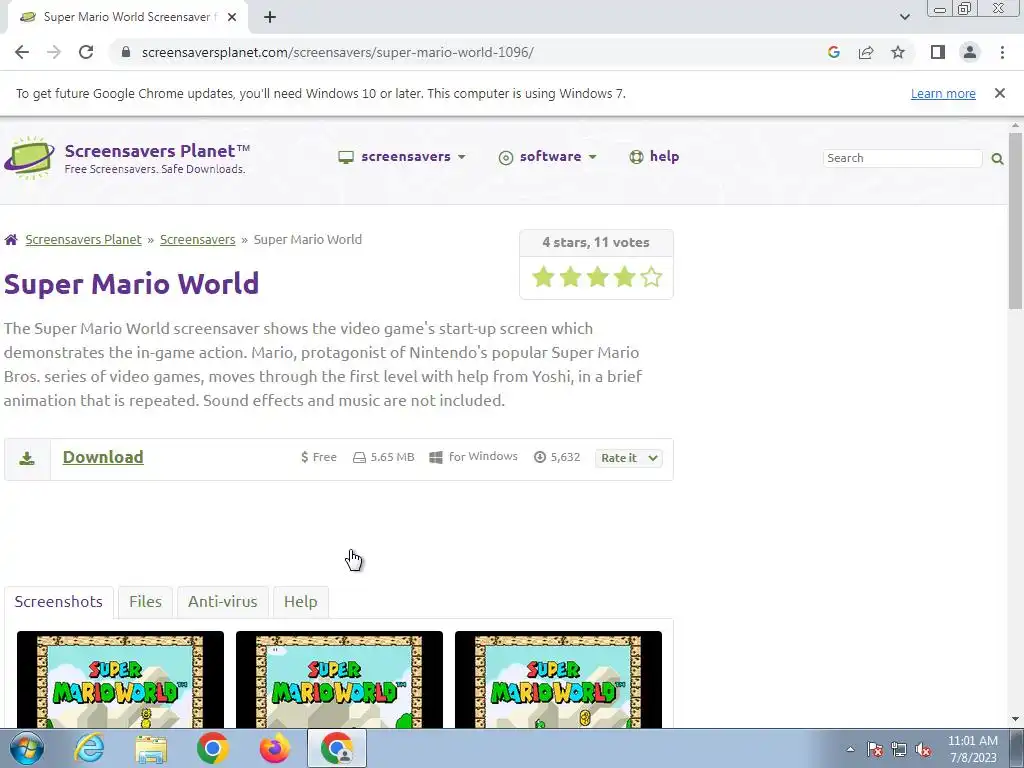Viewport: 1024px width, 768px height.
Task: Expand the Rate it dropdown
Action: click(628, 458)
